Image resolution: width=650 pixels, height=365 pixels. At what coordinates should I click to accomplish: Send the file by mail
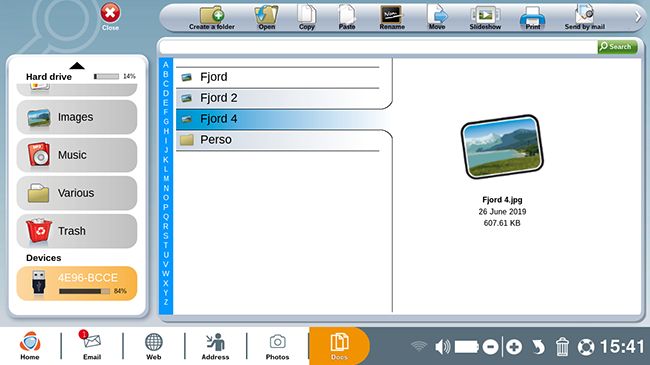click(585, 18)
